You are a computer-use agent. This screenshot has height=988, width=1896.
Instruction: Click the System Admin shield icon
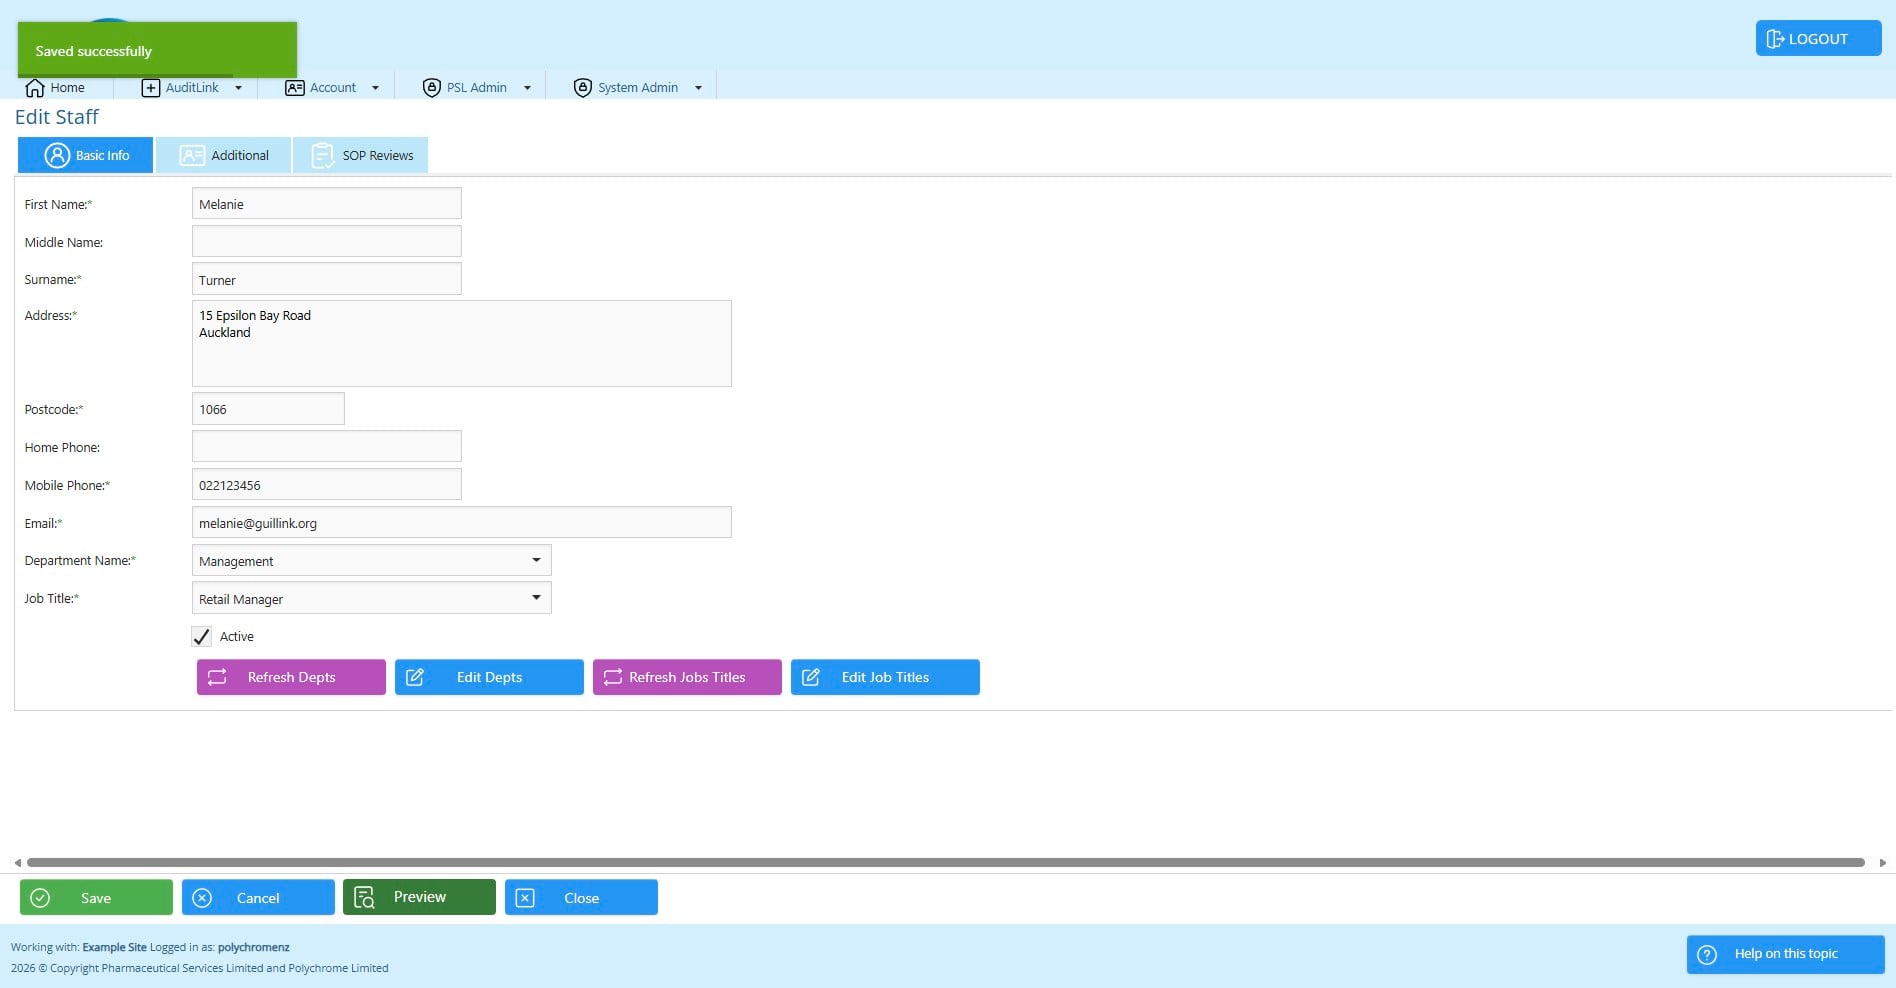(x=583, y=88)
